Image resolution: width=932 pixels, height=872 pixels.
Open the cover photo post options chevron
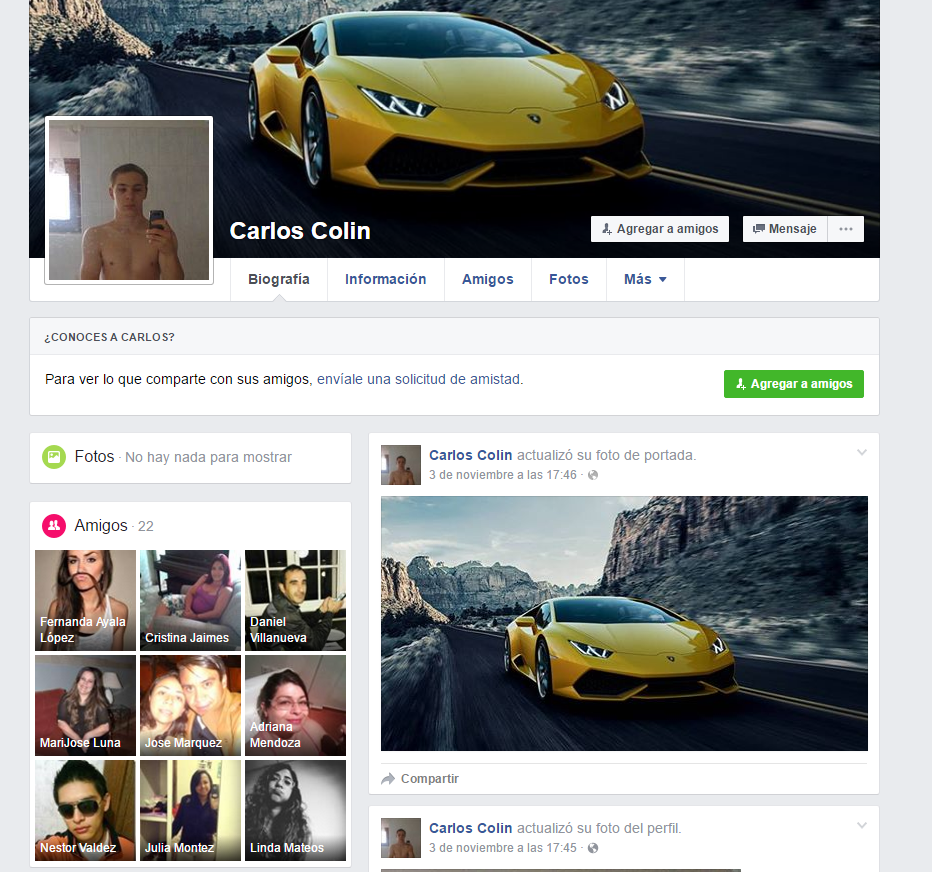click(x=862, y=453)
